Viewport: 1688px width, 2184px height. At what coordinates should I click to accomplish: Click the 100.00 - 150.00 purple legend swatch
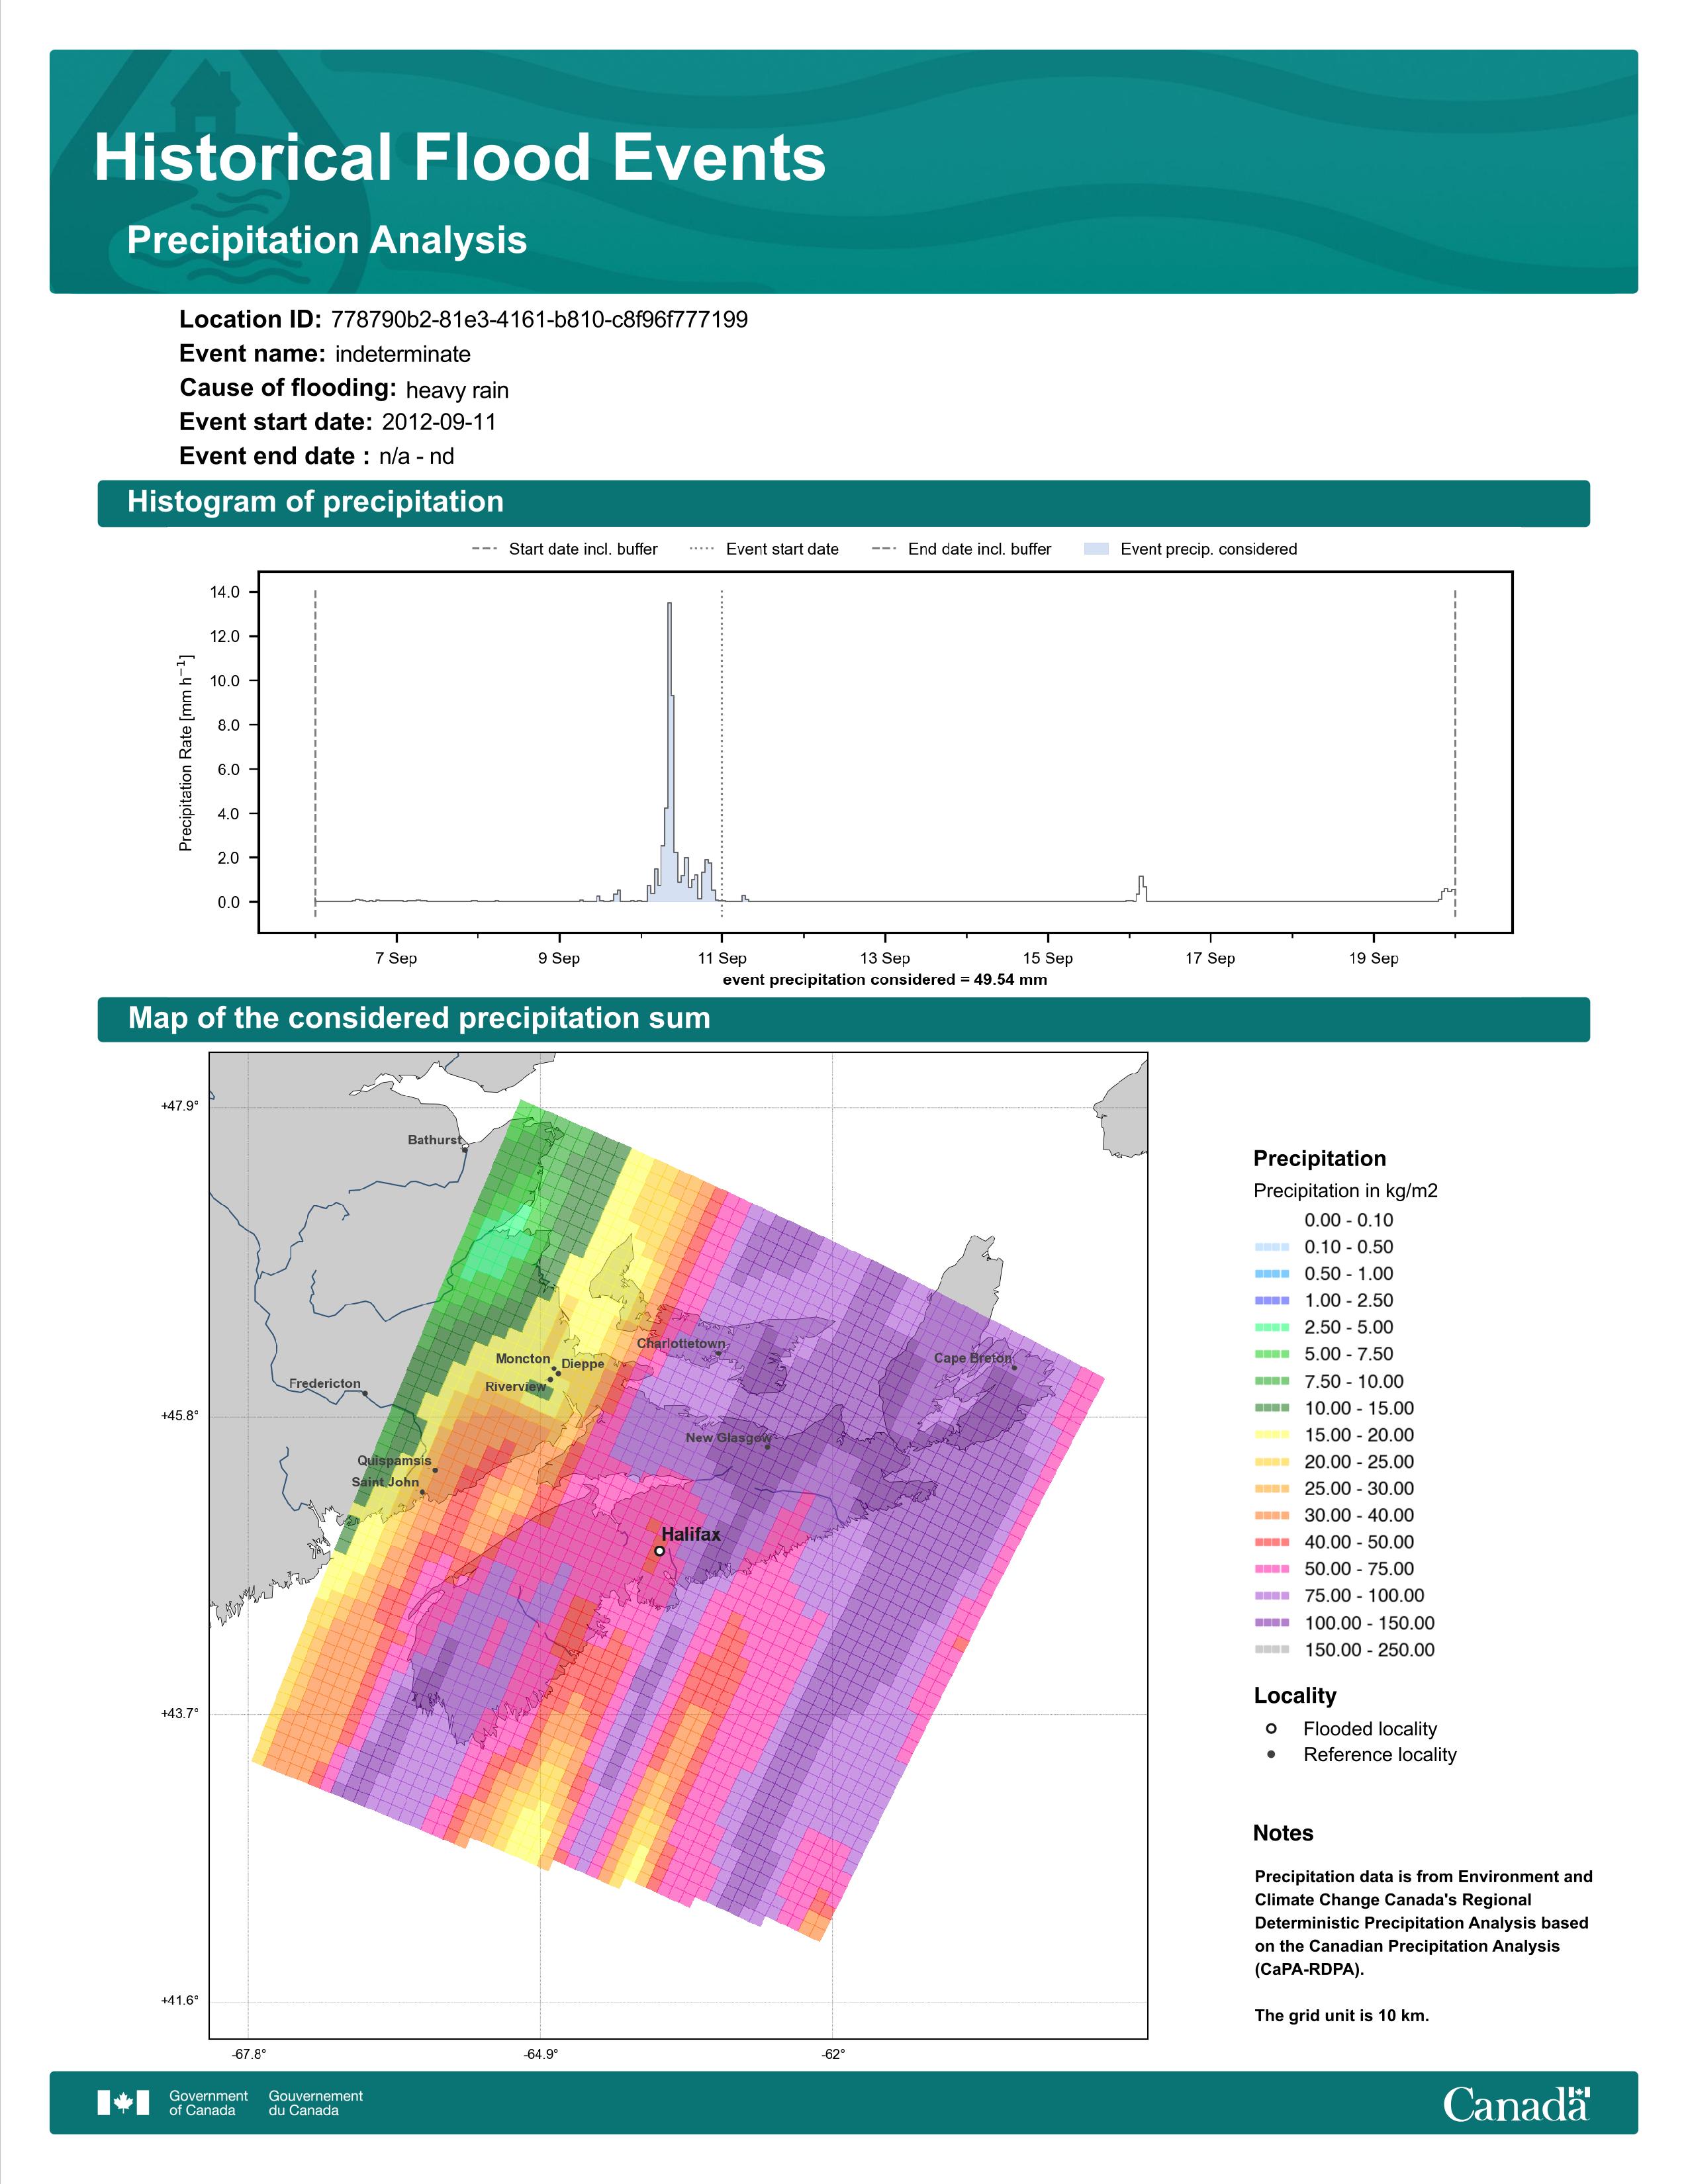(x=1271, y=1623)
